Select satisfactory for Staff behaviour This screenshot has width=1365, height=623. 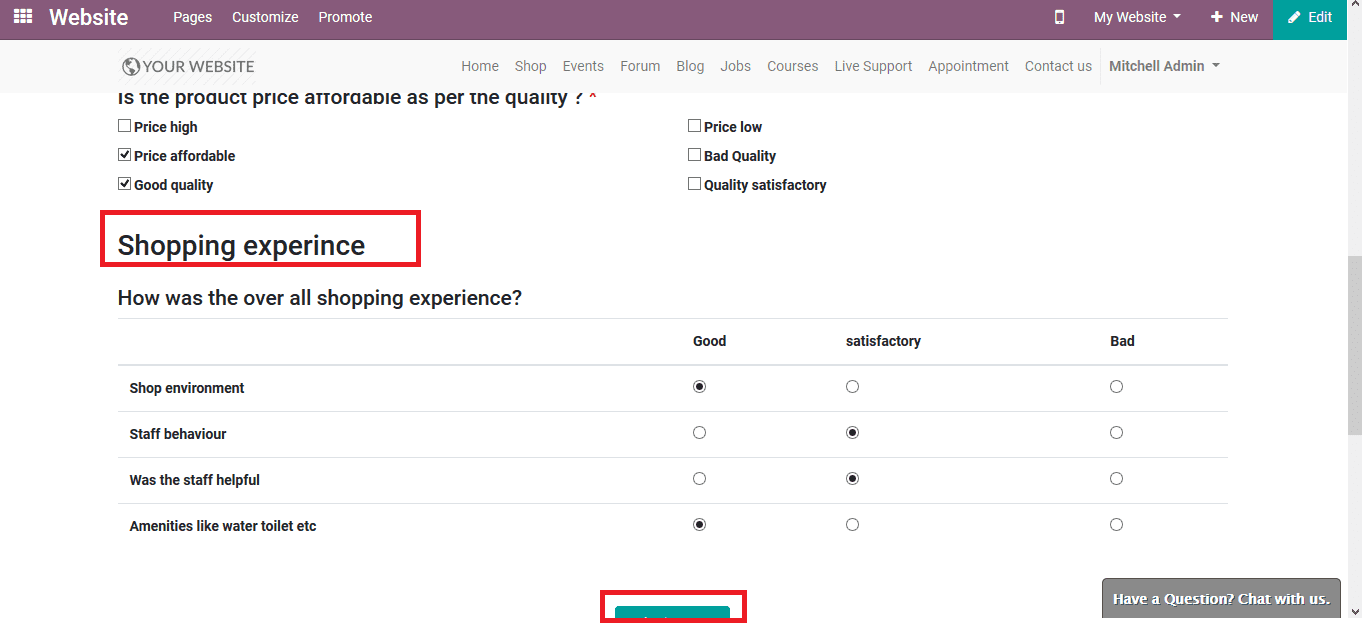click(x=852, y=433)
